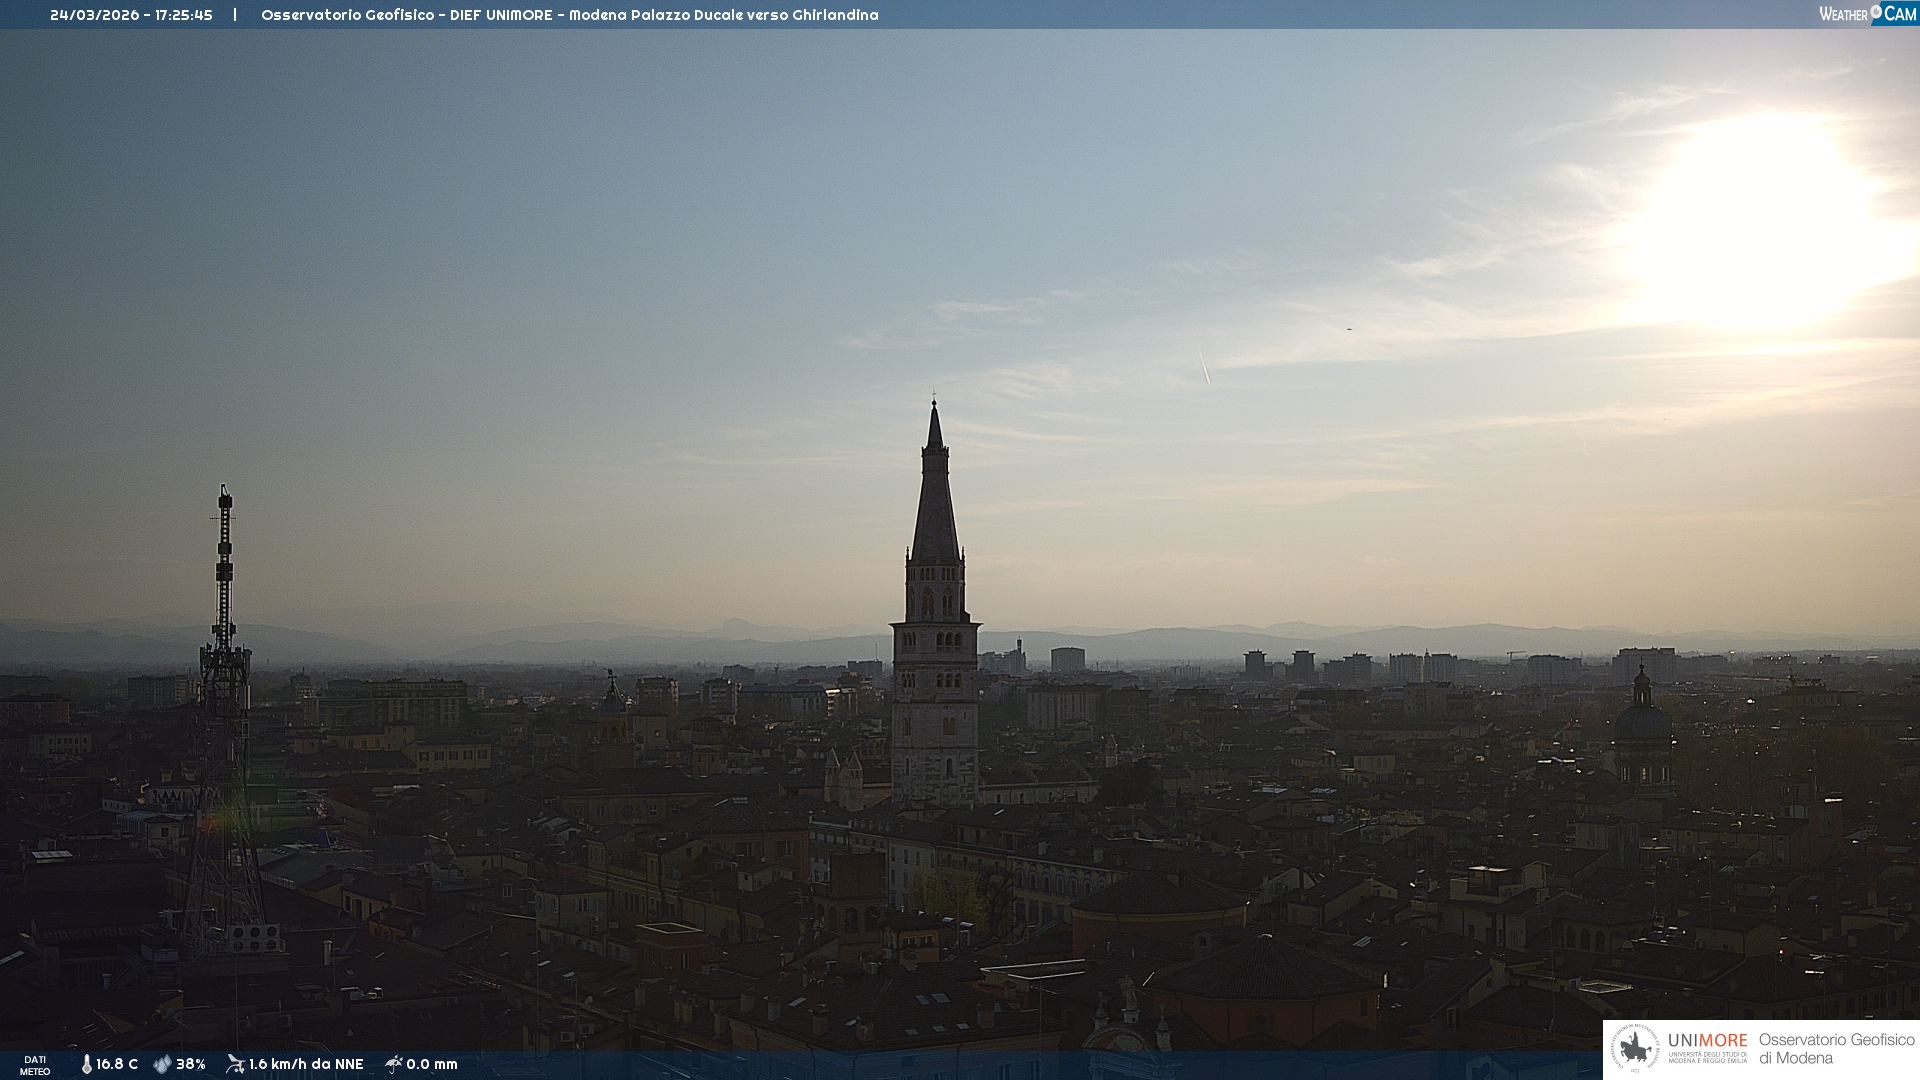Click the humidity water droplets icon
Viewport: 1920px width, 1080px height.
(x=162, y=1064)
